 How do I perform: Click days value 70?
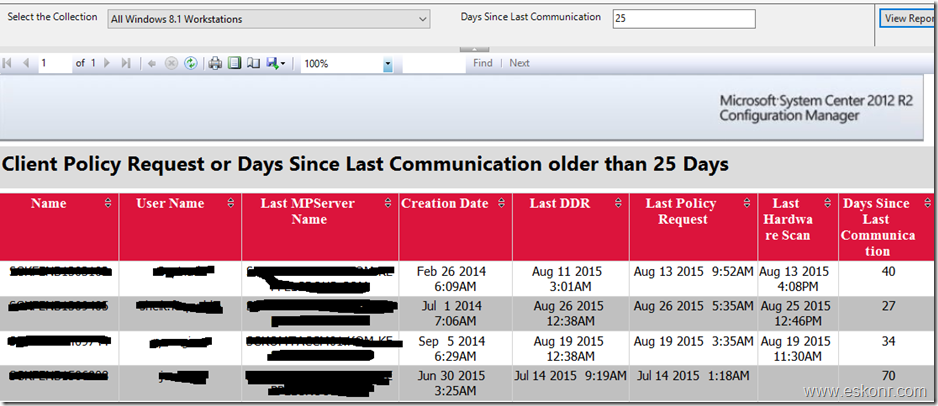(888, 376)
